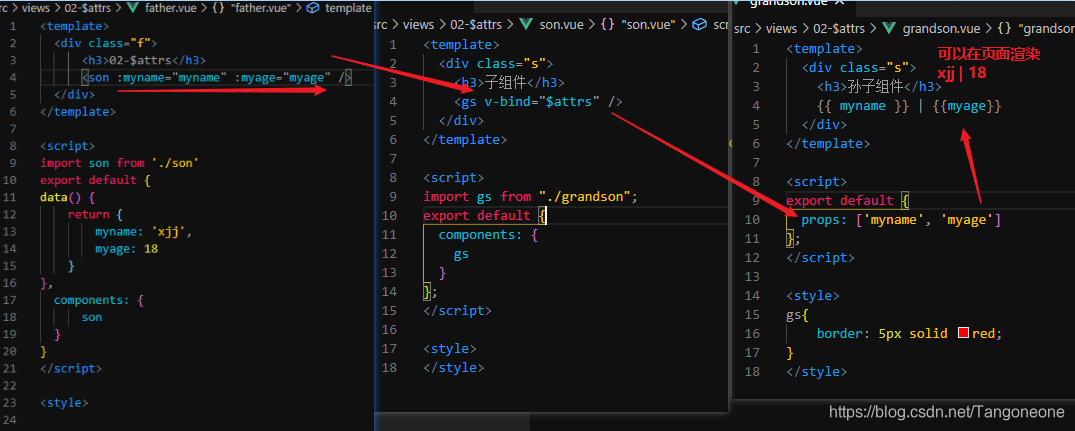Click the "import son from './son'" line

point(119,163)
